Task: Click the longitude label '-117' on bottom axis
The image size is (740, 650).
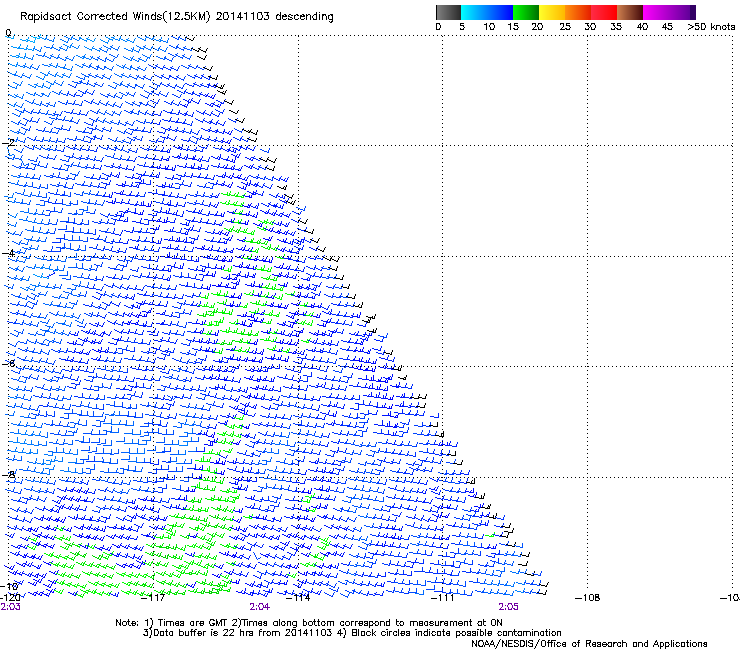Action: tap(153, 598)
